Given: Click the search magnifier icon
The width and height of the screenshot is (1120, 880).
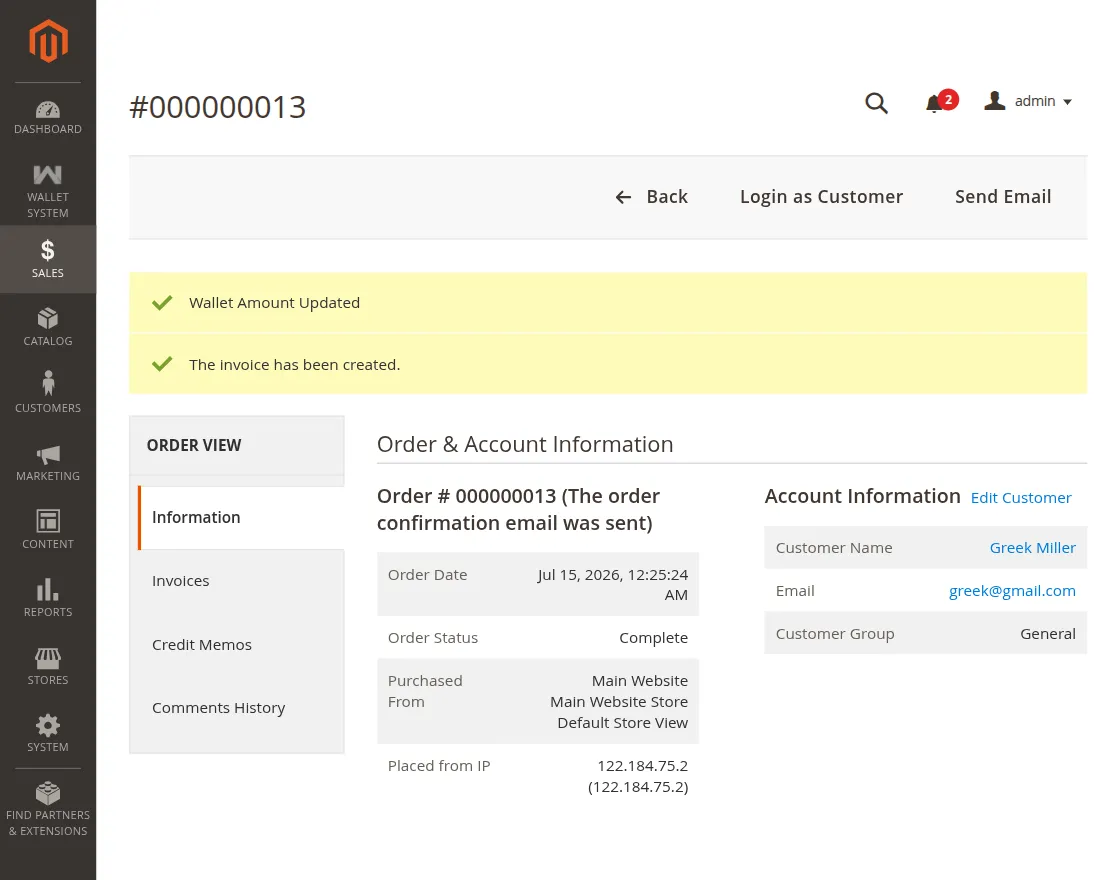Looking at the screenshot, I should tap(876, 103).
